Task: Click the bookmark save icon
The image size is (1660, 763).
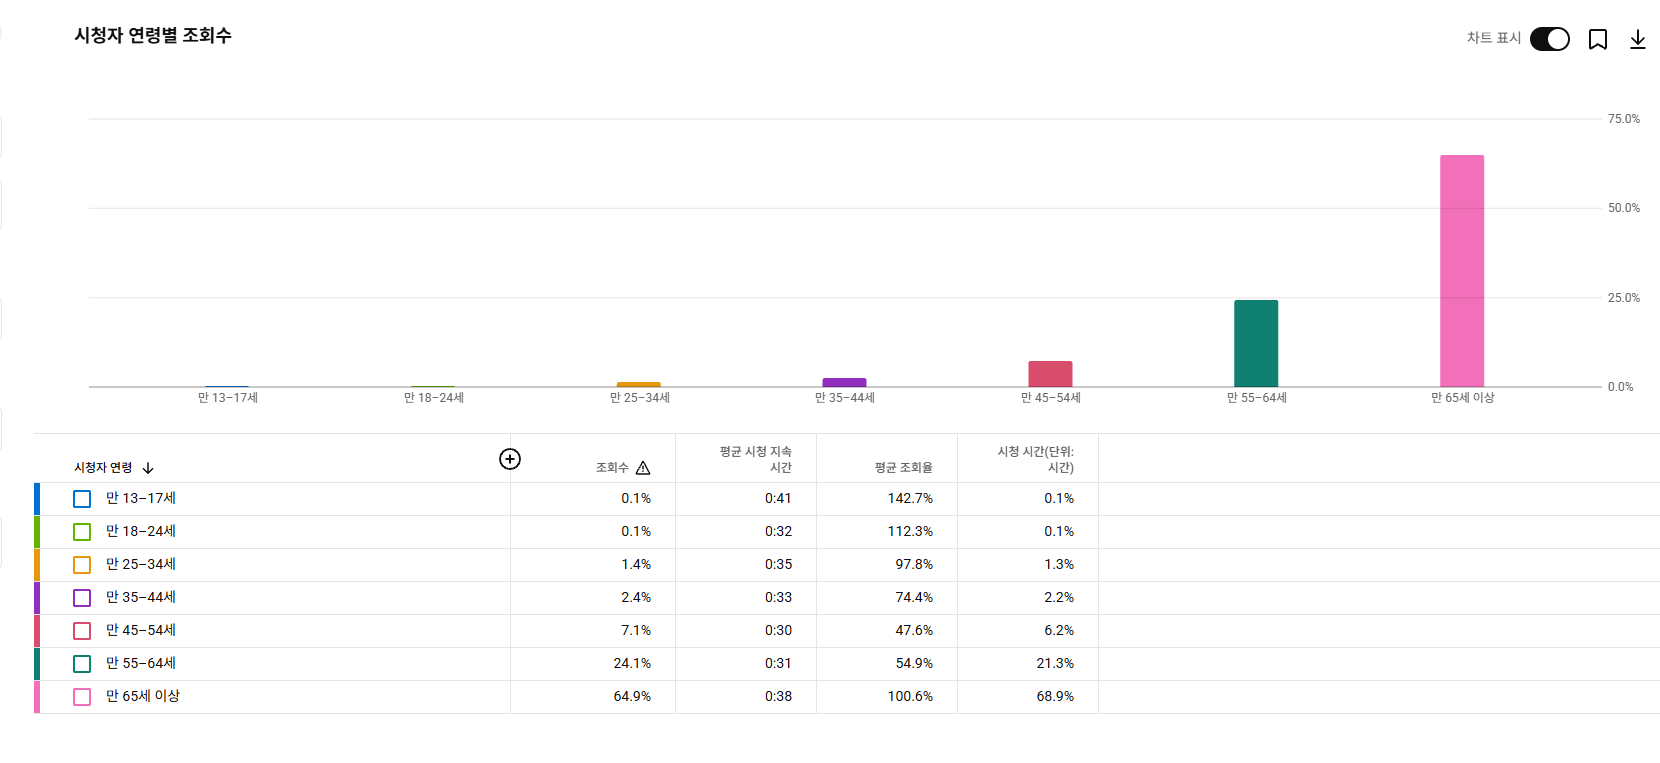Action: click(x=1598, y=39)
